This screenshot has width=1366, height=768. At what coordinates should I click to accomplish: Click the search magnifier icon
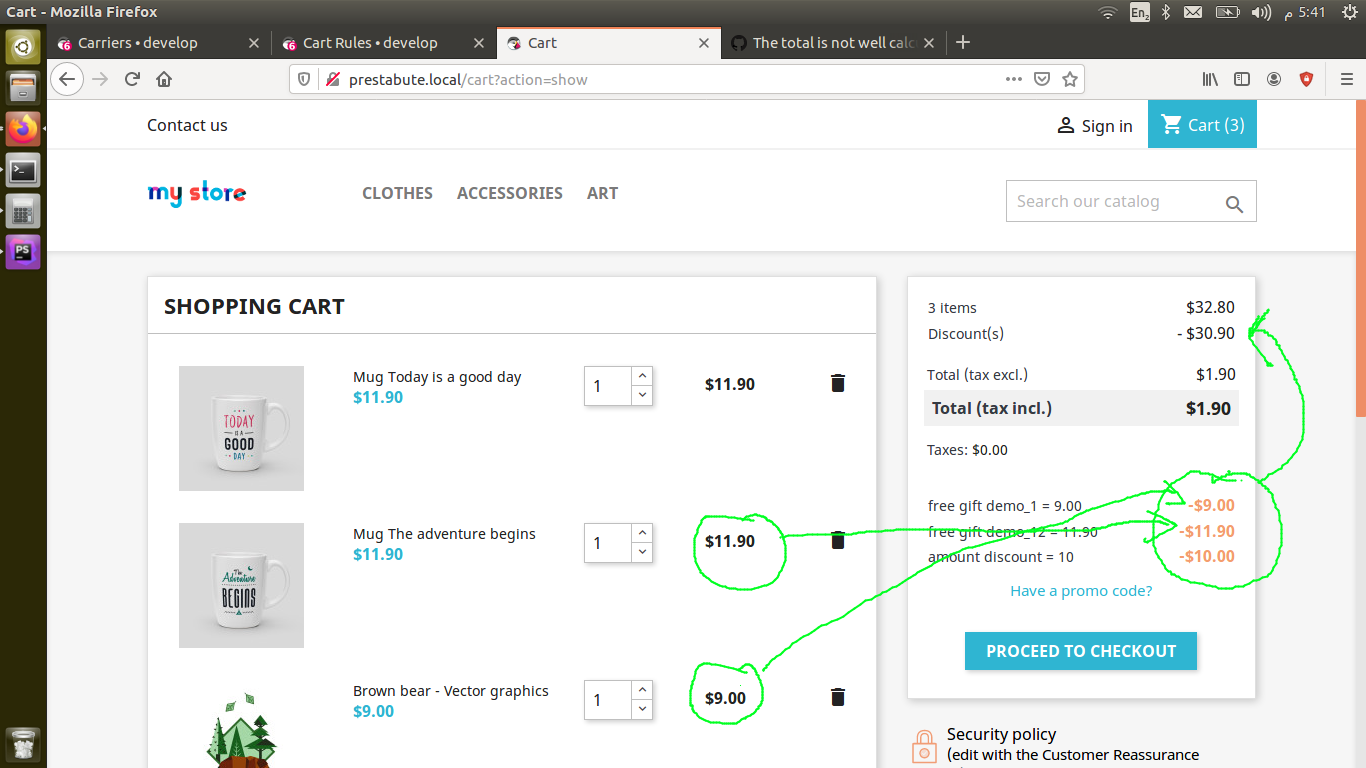click(x=1234, y=204)
